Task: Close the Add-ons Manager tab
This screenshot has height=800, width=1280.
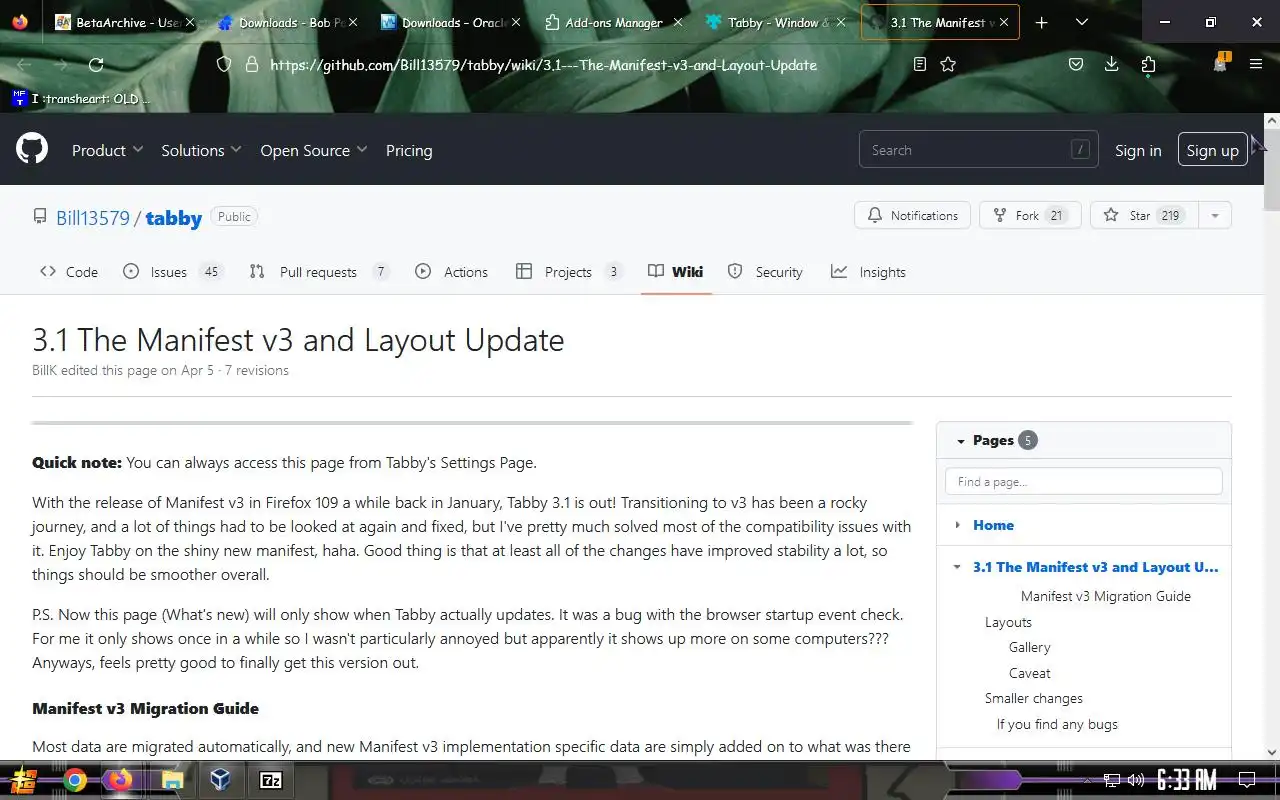Action: click(x=678, y=22)
